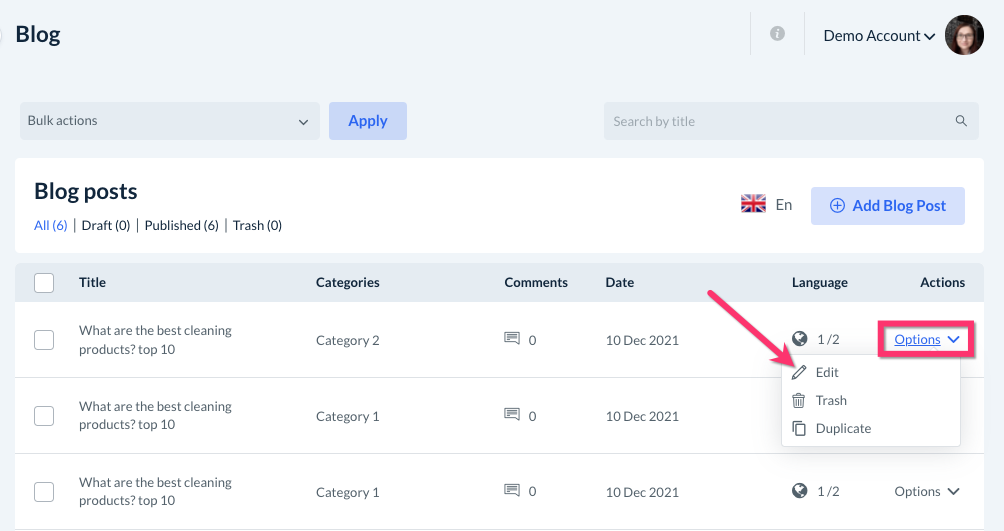Check the second blog post checkbox

click(44, 416)
